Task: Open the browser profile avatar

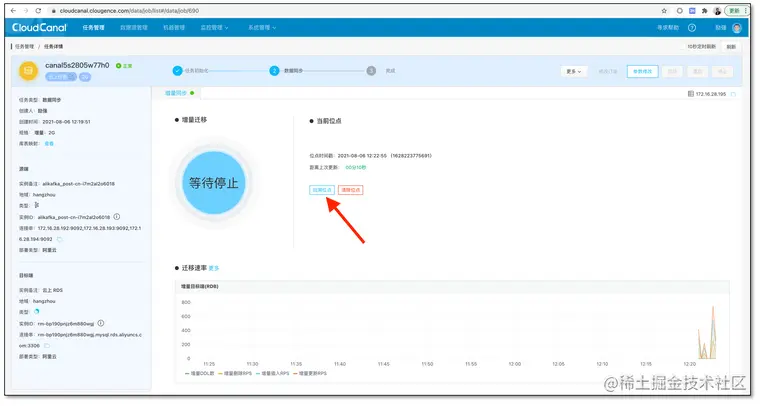Action: (x=717, y=11)
